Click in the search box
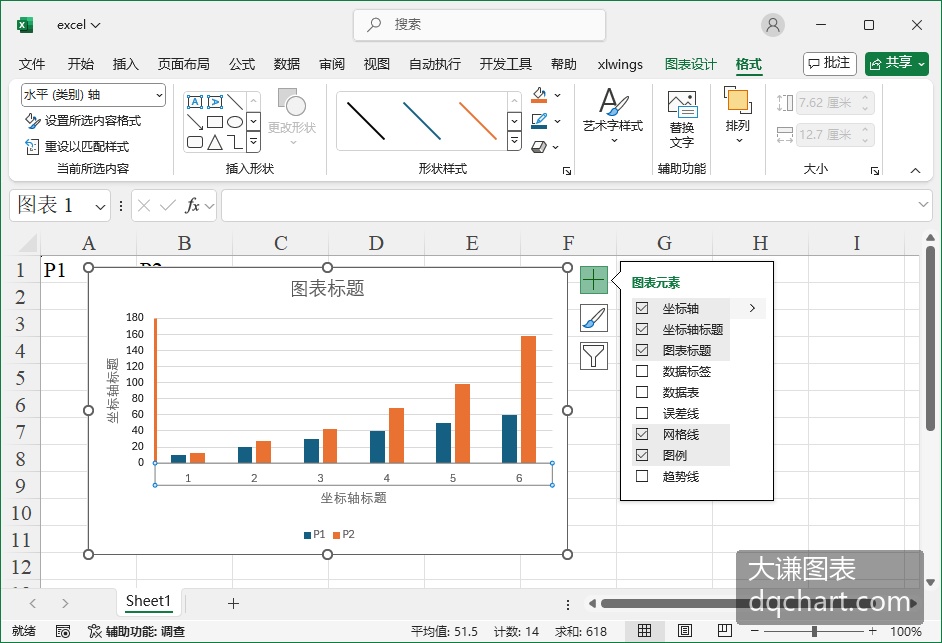This screenshot has height=643, width=942. [x=479, y=25]
